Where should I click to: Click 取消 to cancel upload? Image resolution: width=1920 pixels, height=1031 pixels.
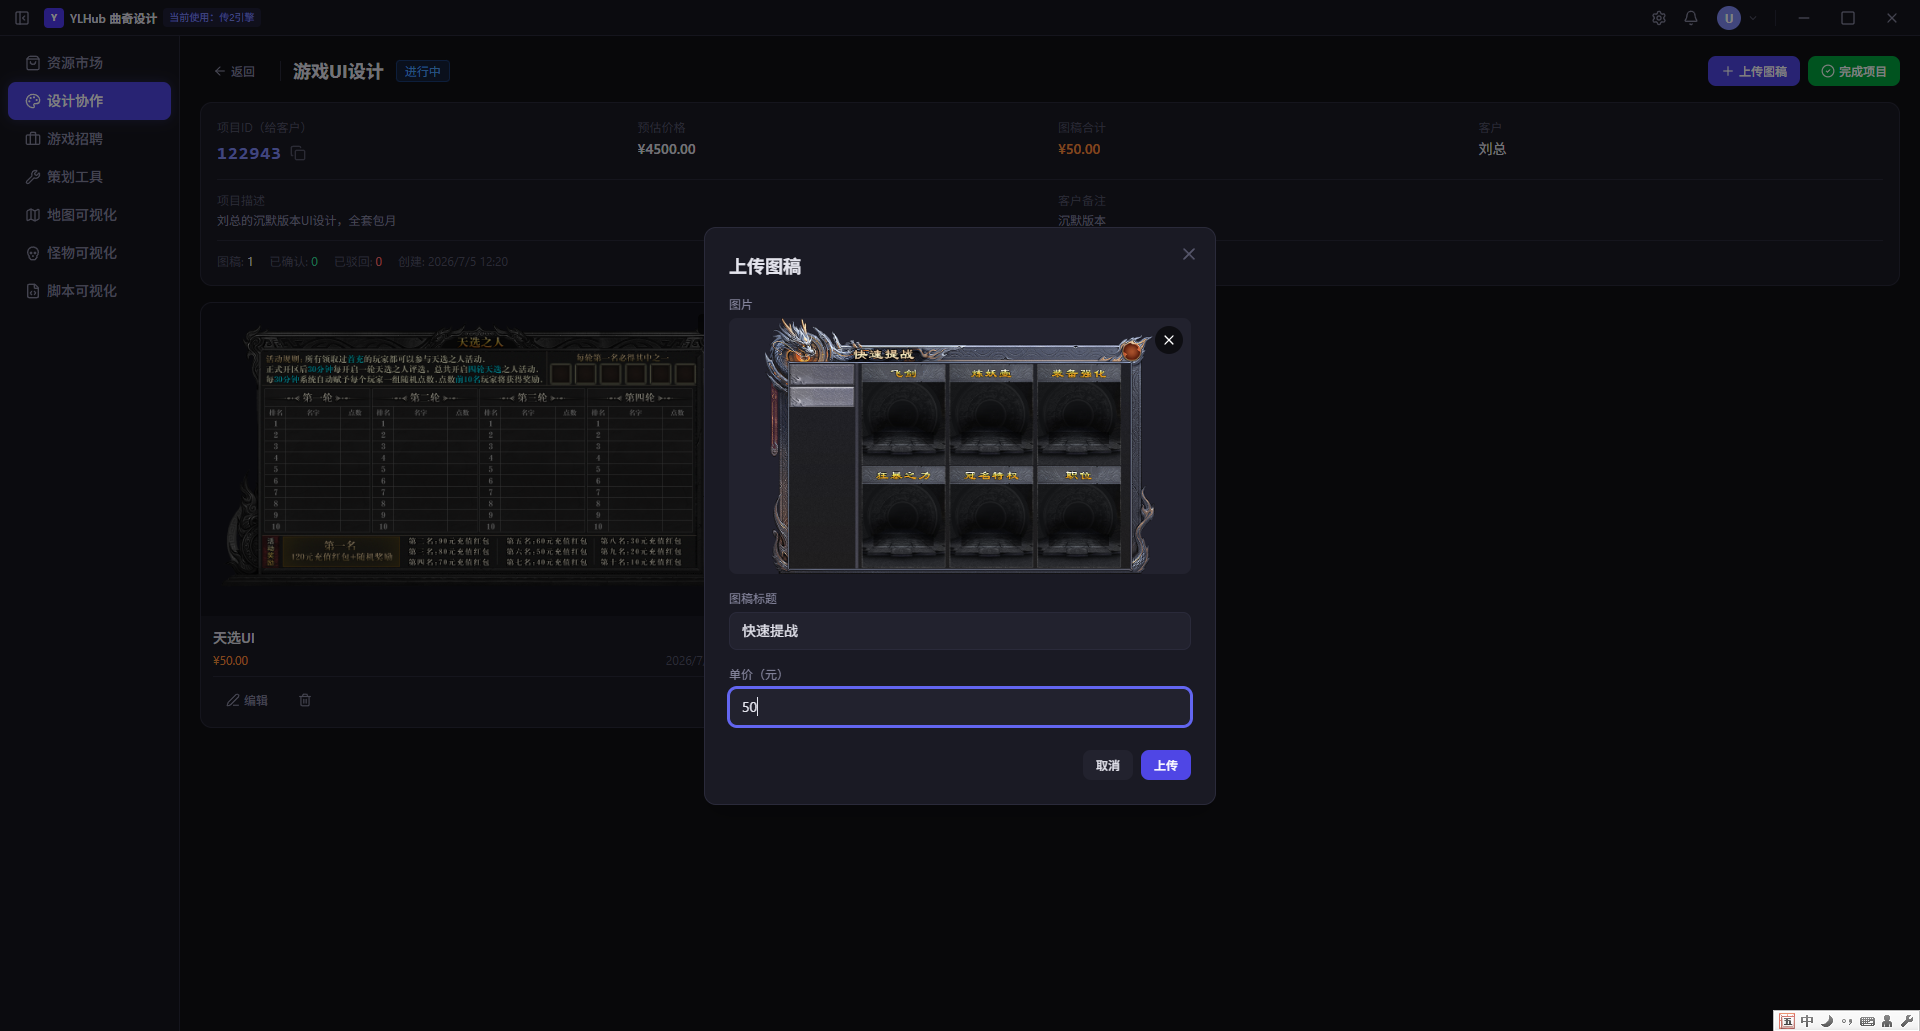tap(1108, 765)
